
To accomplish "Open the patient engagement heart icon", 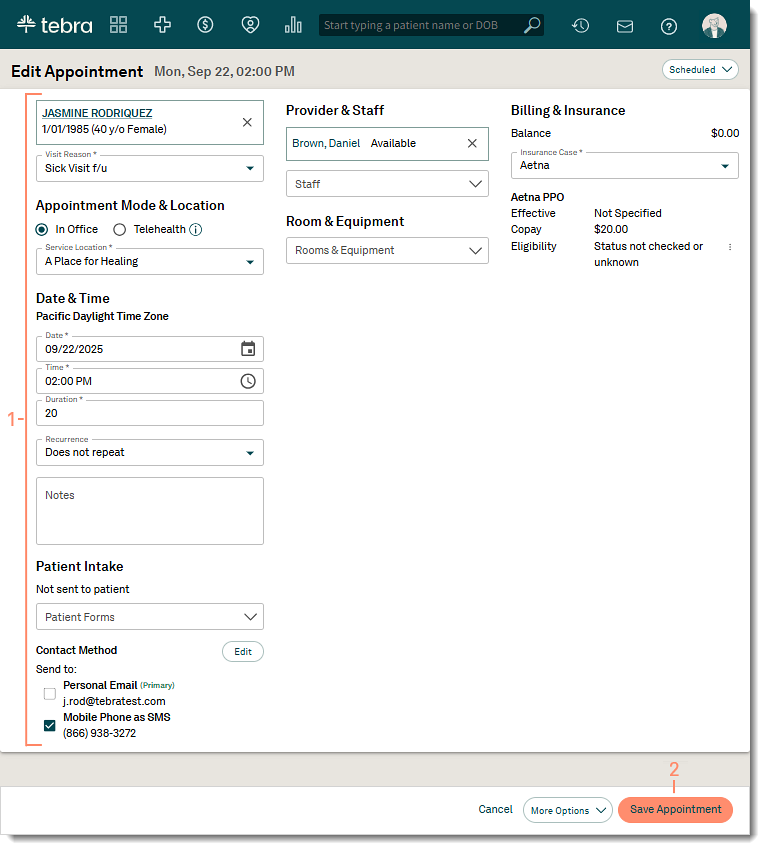I will 250,25.
